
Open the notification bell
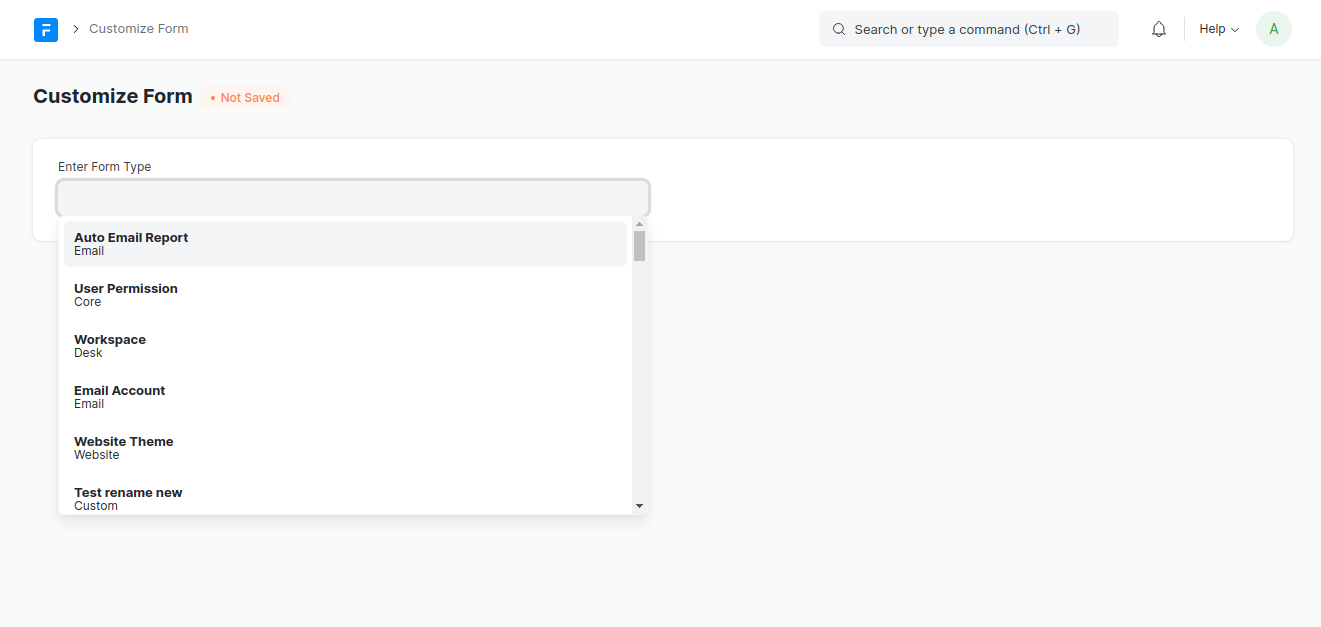click(1158, 29)
